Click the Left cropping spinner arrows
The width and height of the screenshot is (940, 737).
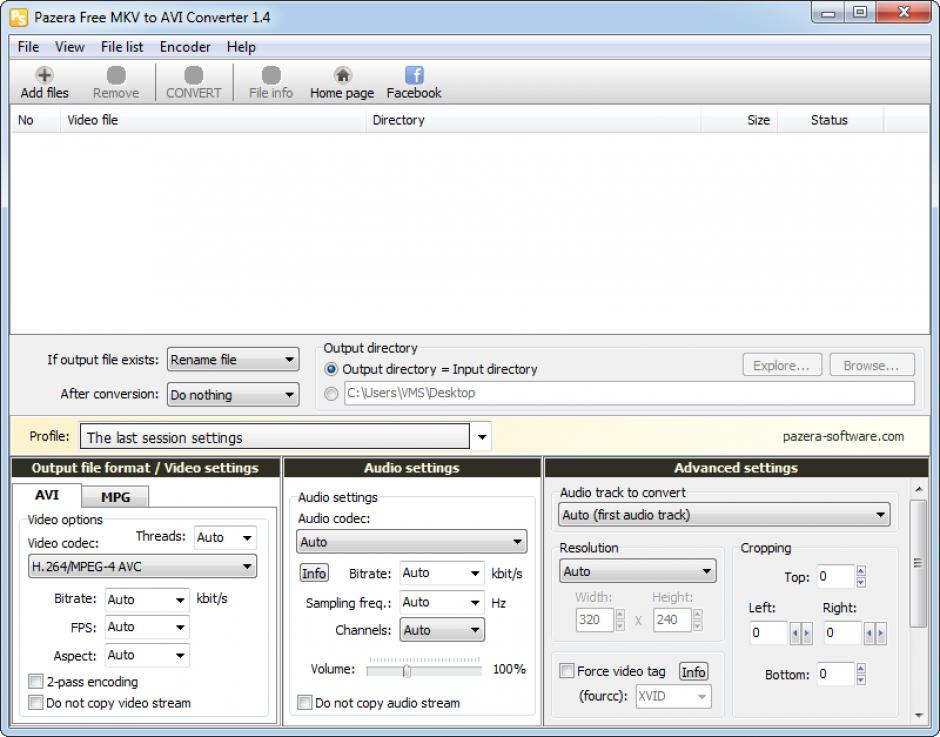[801, 633]
